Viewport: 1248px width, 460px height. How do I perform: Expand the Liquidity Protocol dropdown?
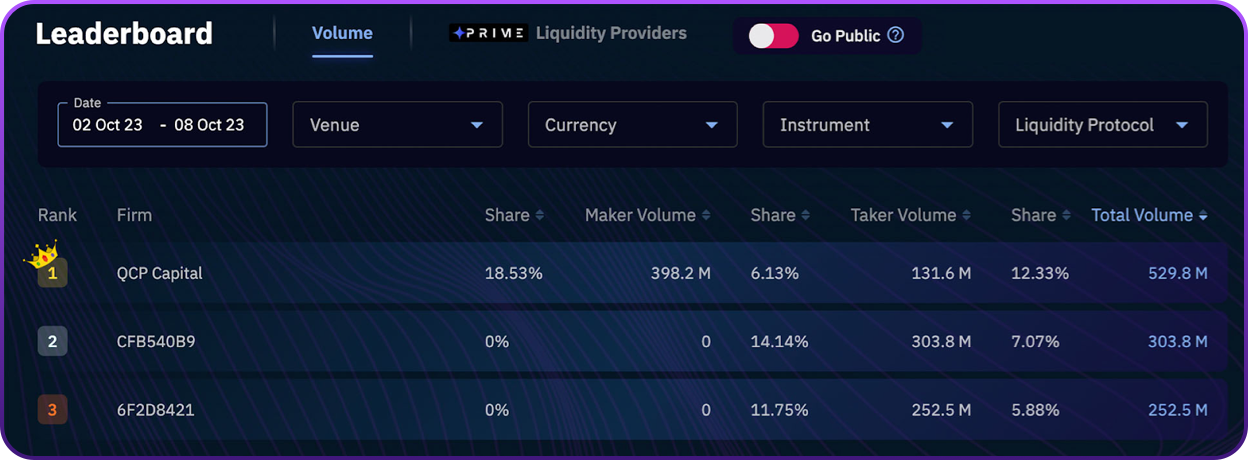tap(1102, 125)
